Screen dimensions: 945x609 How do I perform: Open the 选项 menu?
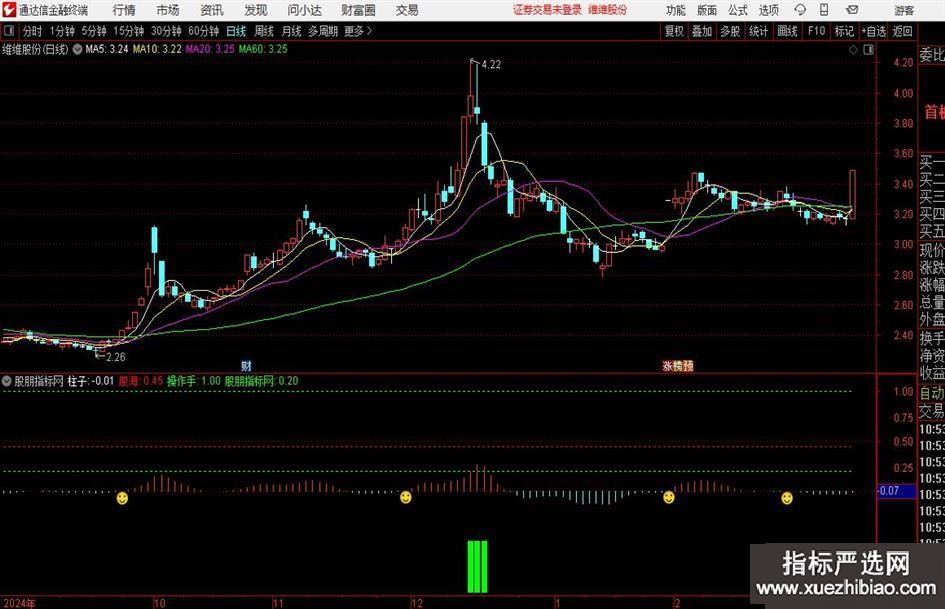click(x=768, y=10)
